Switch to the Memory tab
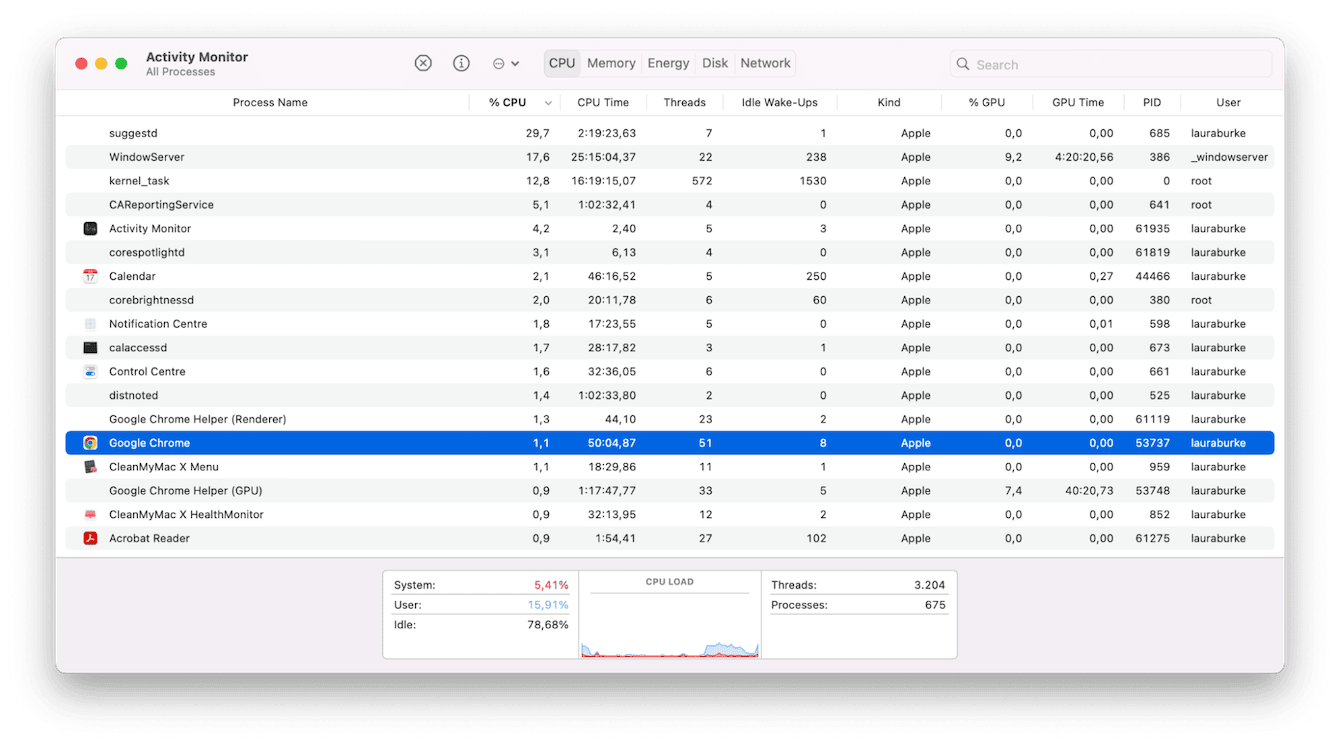This screenshot has width=1340, height=747. click(x=611, y=62)
